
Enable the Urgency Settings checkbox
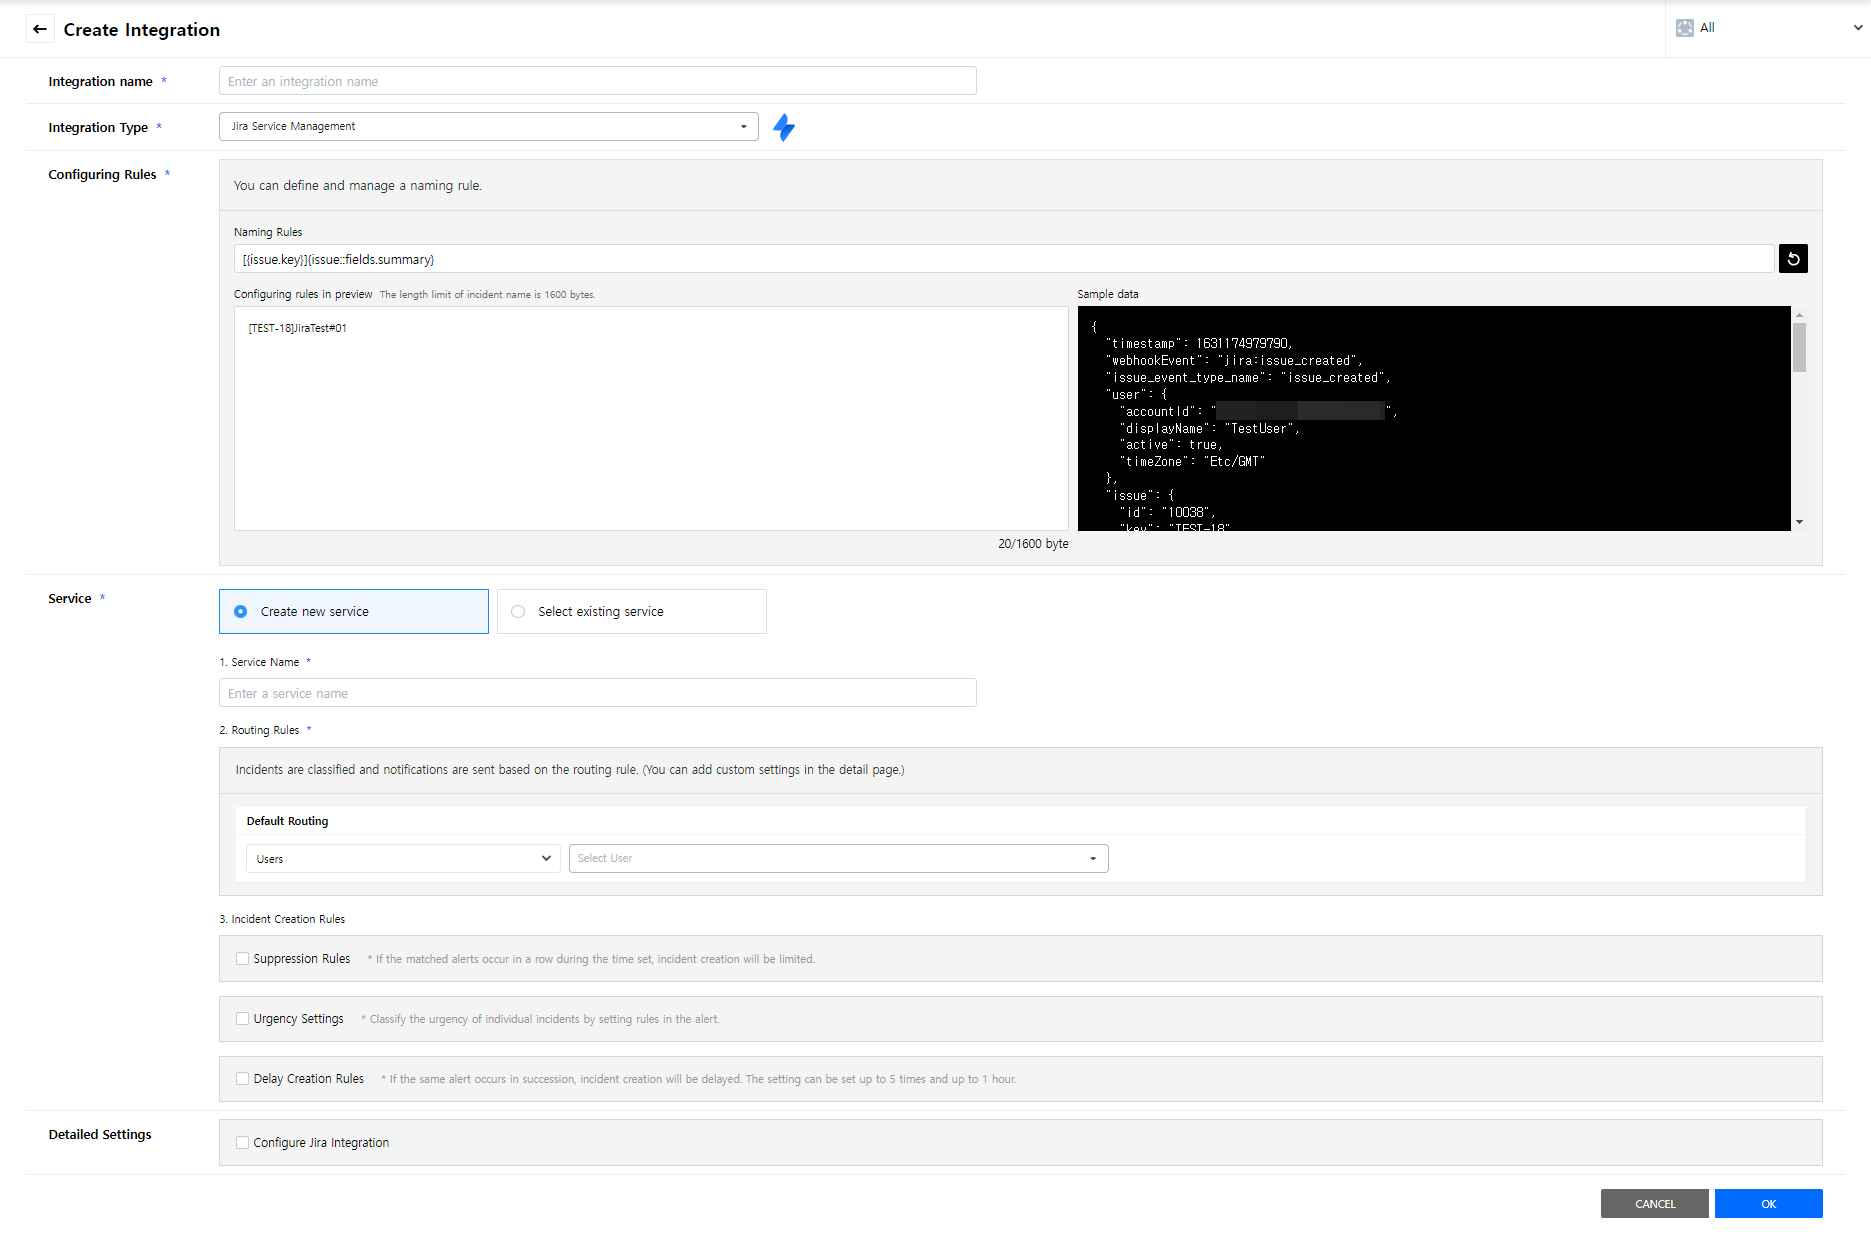pyautogui.click(x=242, y=1018)
